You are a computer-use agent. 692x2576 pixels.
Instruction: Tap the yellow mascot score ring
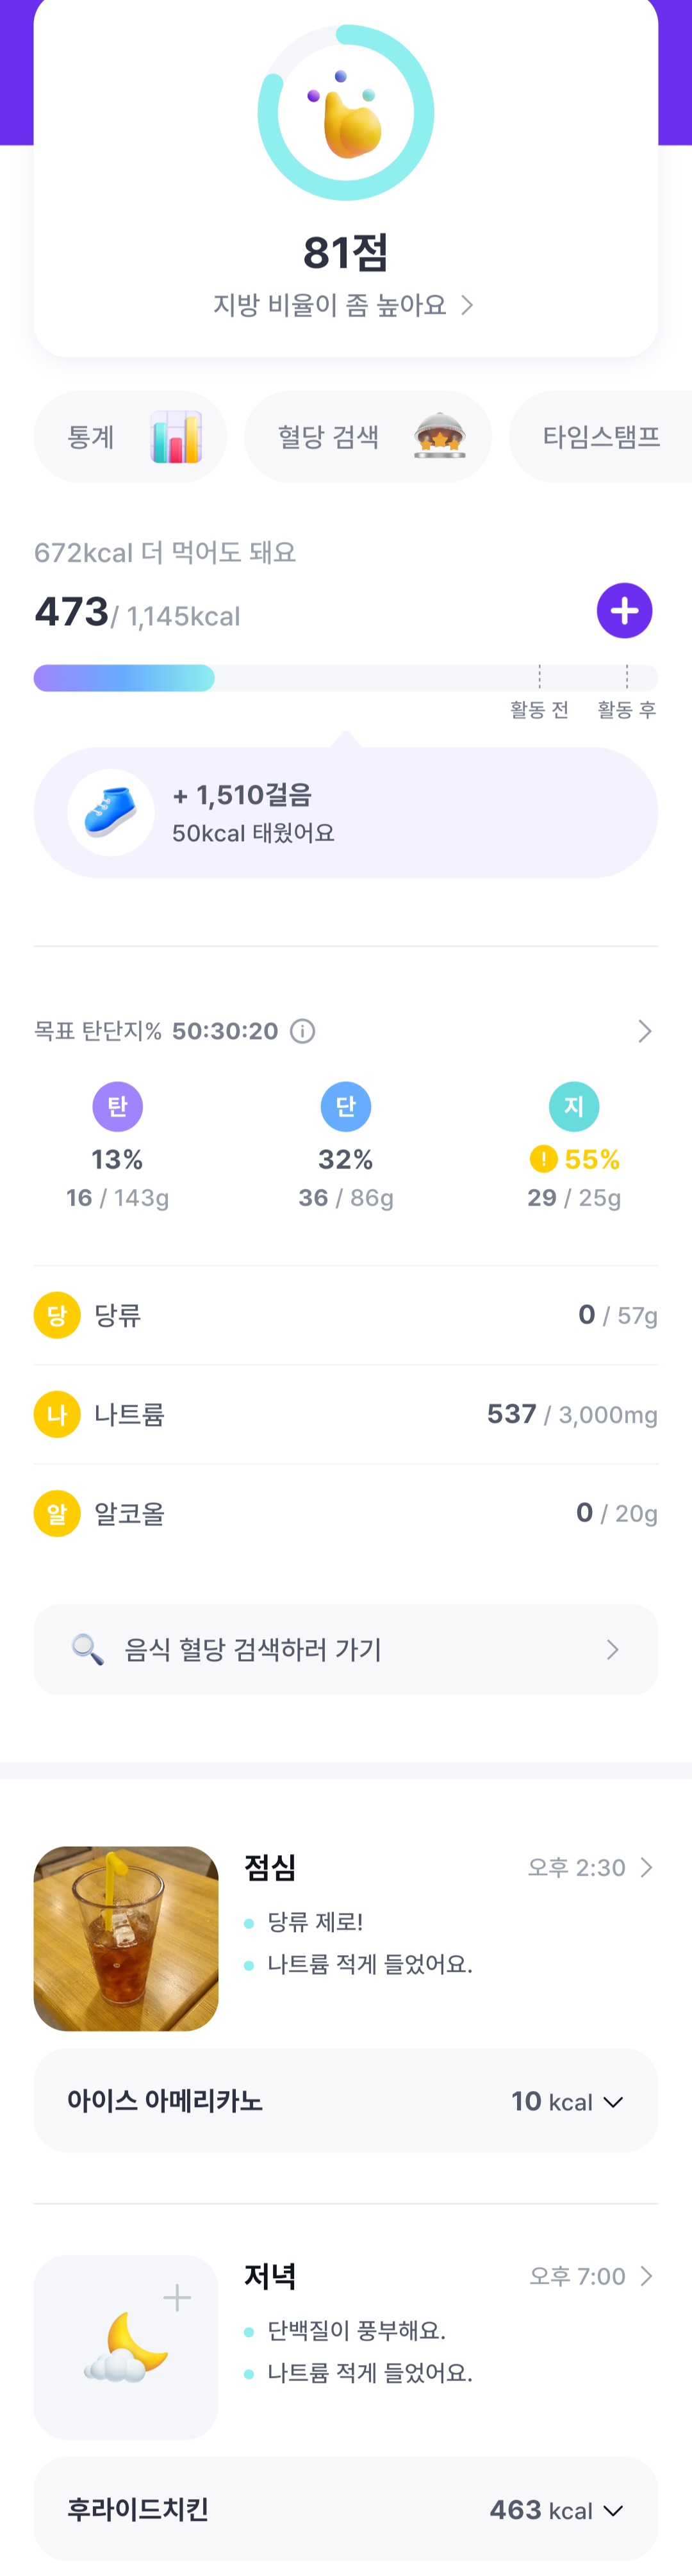coord(346,113)
